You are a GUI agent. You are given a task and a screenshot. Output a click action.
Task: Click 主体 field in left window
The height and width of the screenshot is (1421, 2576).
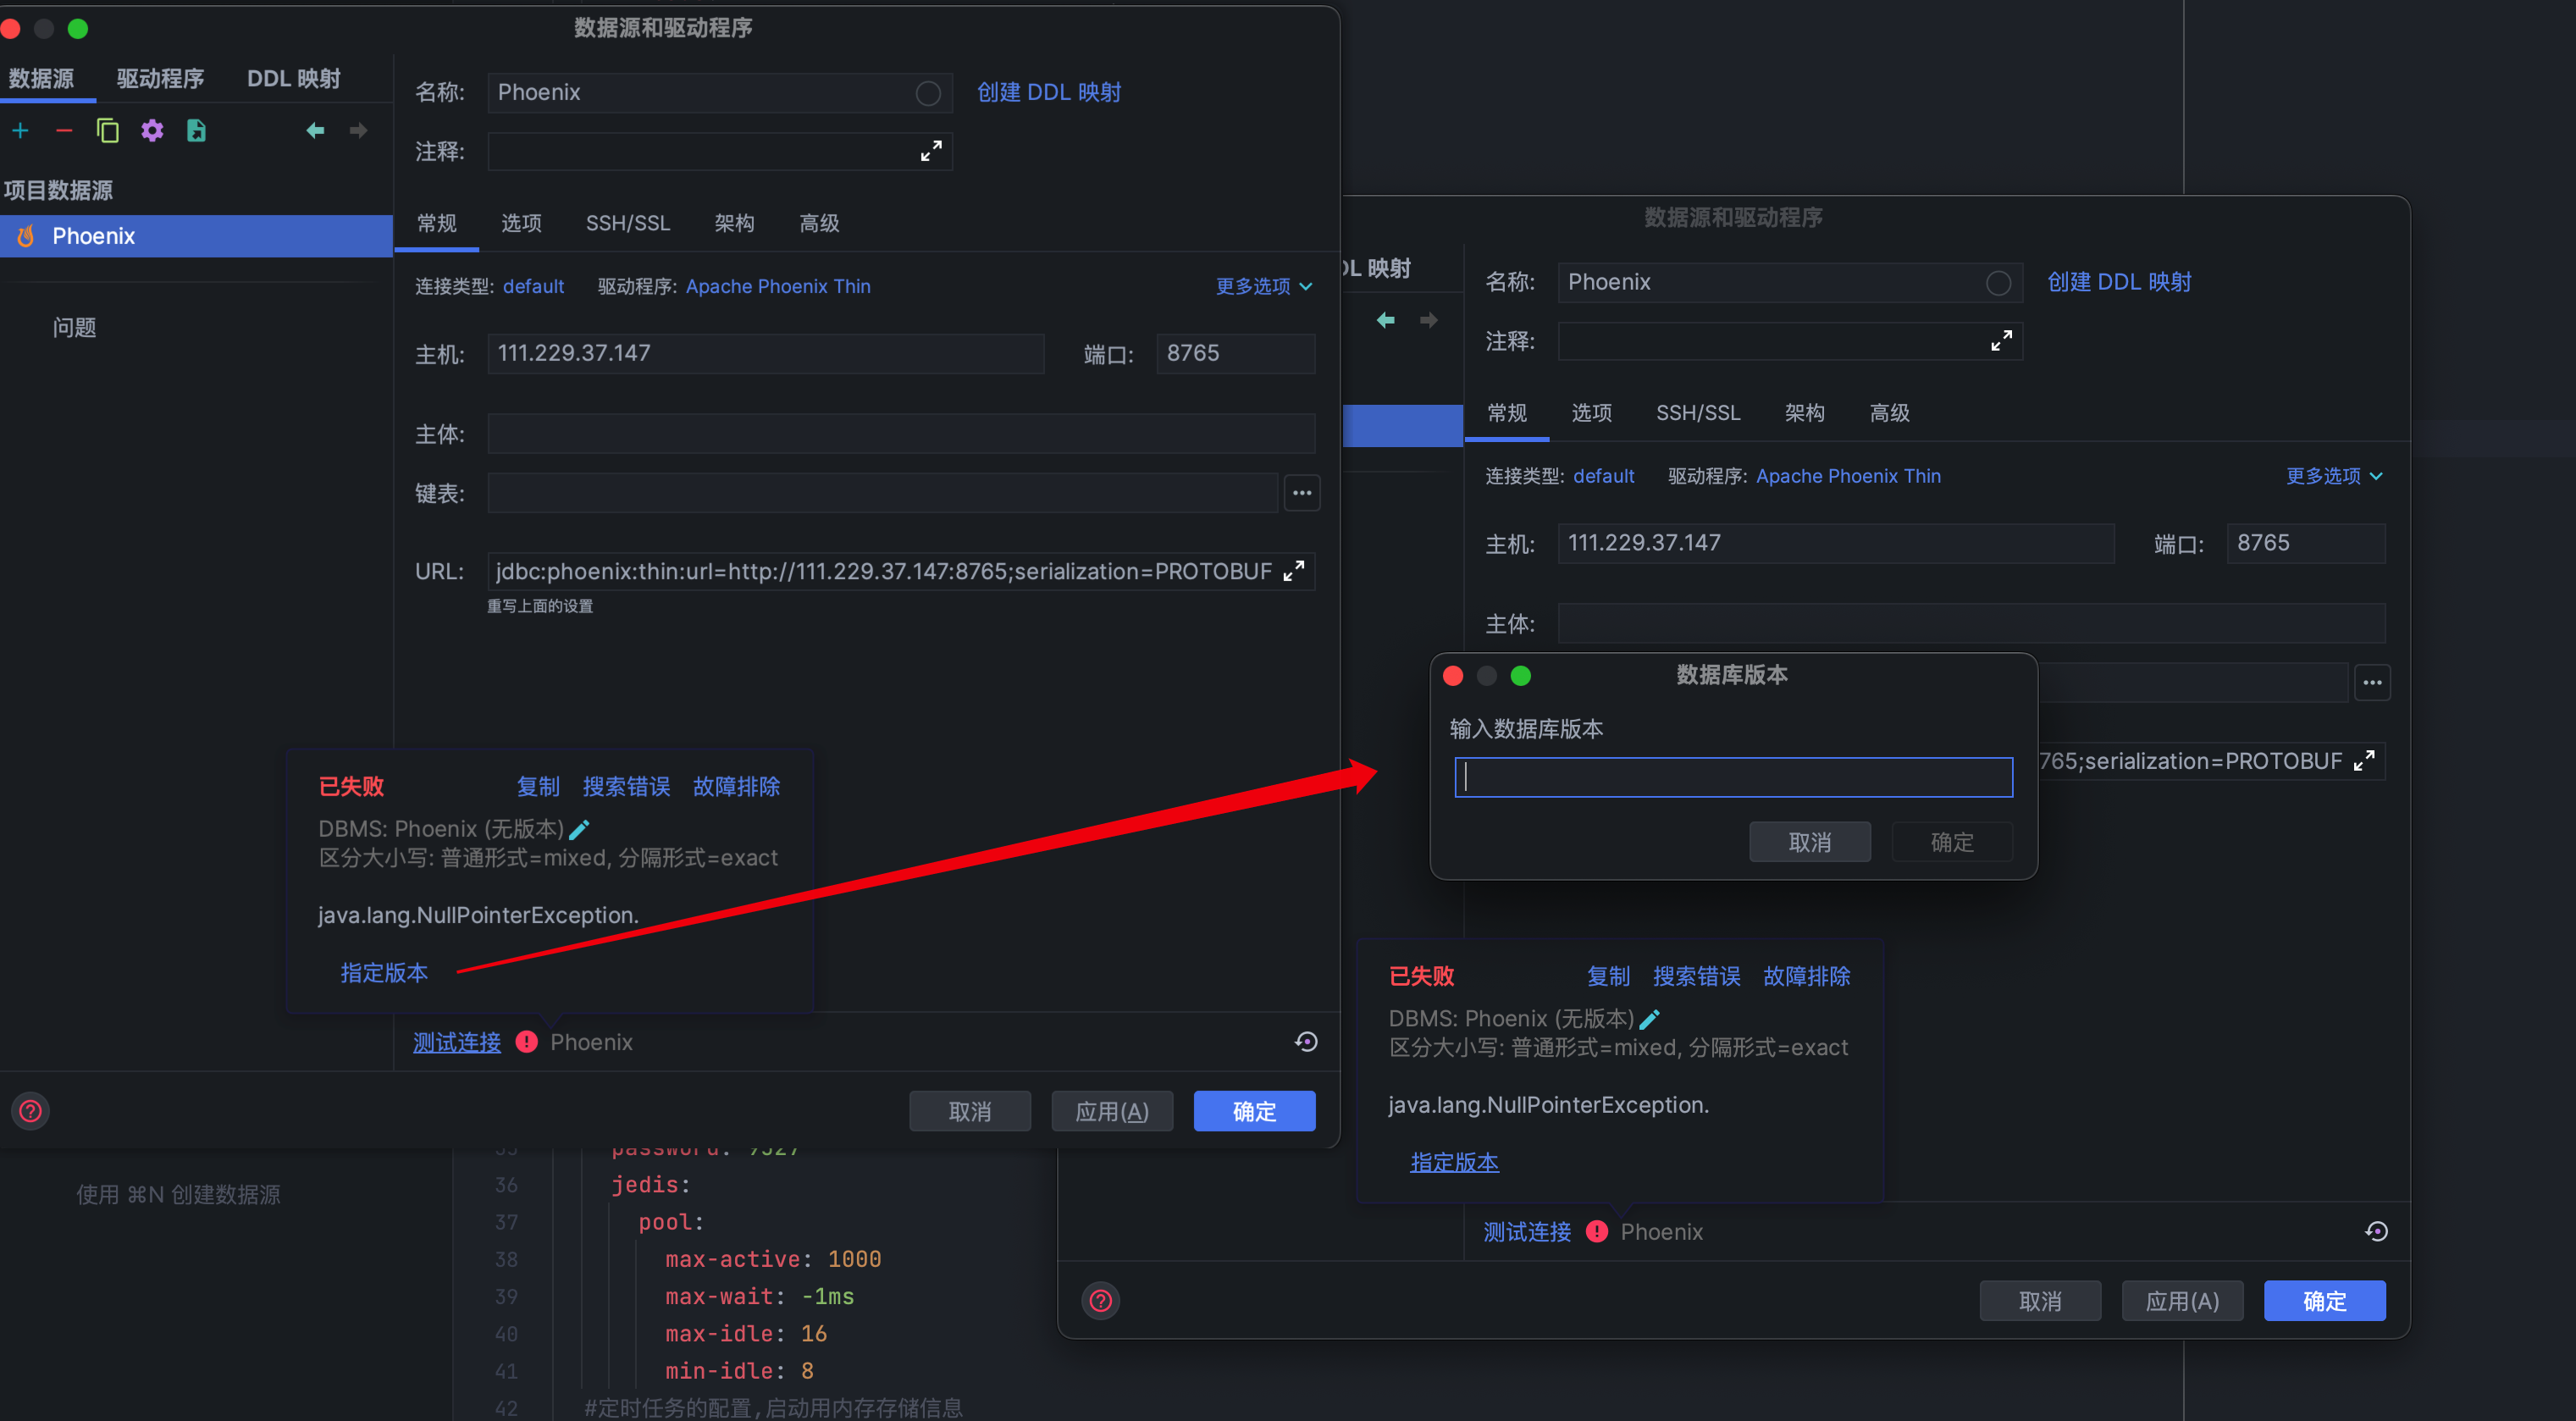(x=900, y=434)
